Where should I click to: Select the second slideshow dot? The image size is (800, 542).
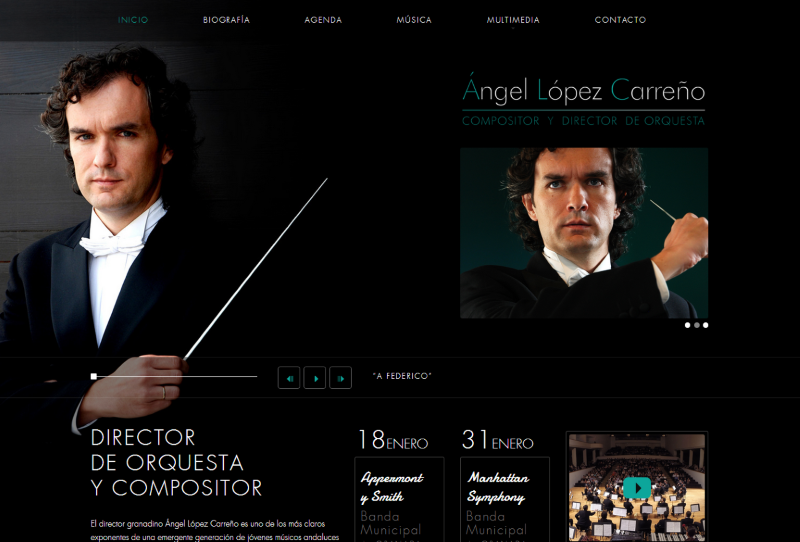(696, 325)
